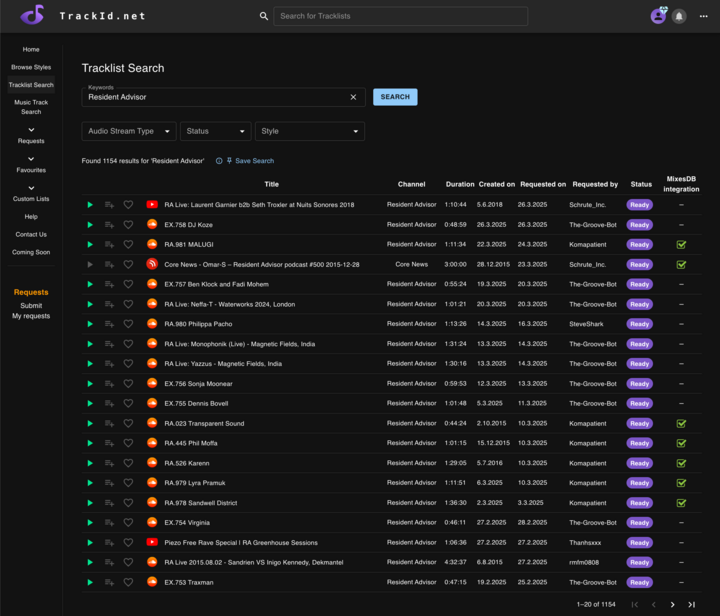Play EX.758 DJ Koze tracklist
This screenshot has height=616, width=720.
coord(90,224)
